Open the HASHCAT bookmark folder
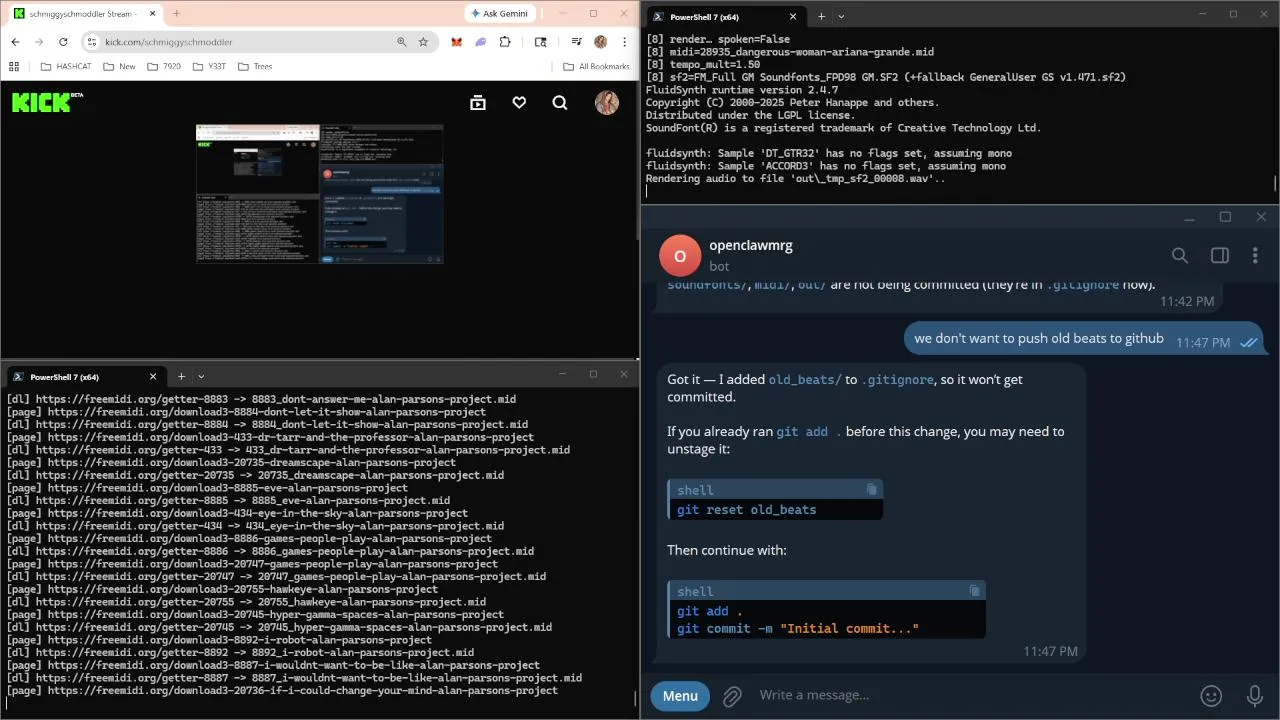Screen dimensions: 1280x720 [65, 67]
